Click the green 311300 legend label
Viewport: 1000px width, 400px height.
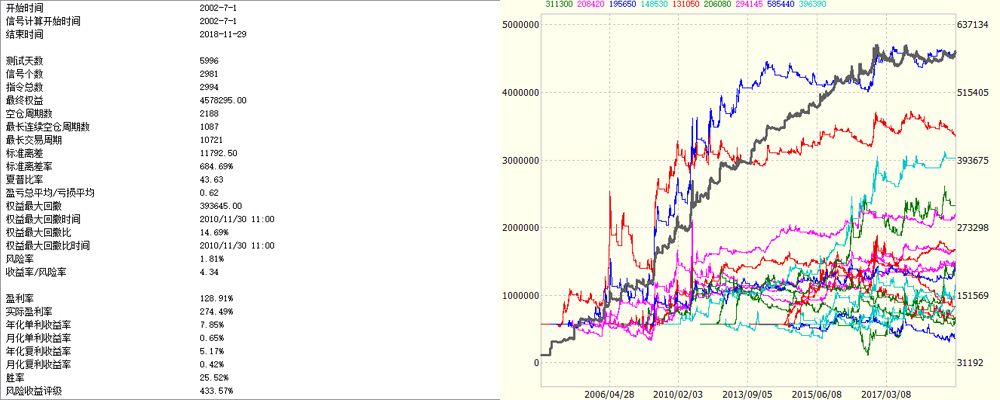pyautogui.click(x=561, y=5)
